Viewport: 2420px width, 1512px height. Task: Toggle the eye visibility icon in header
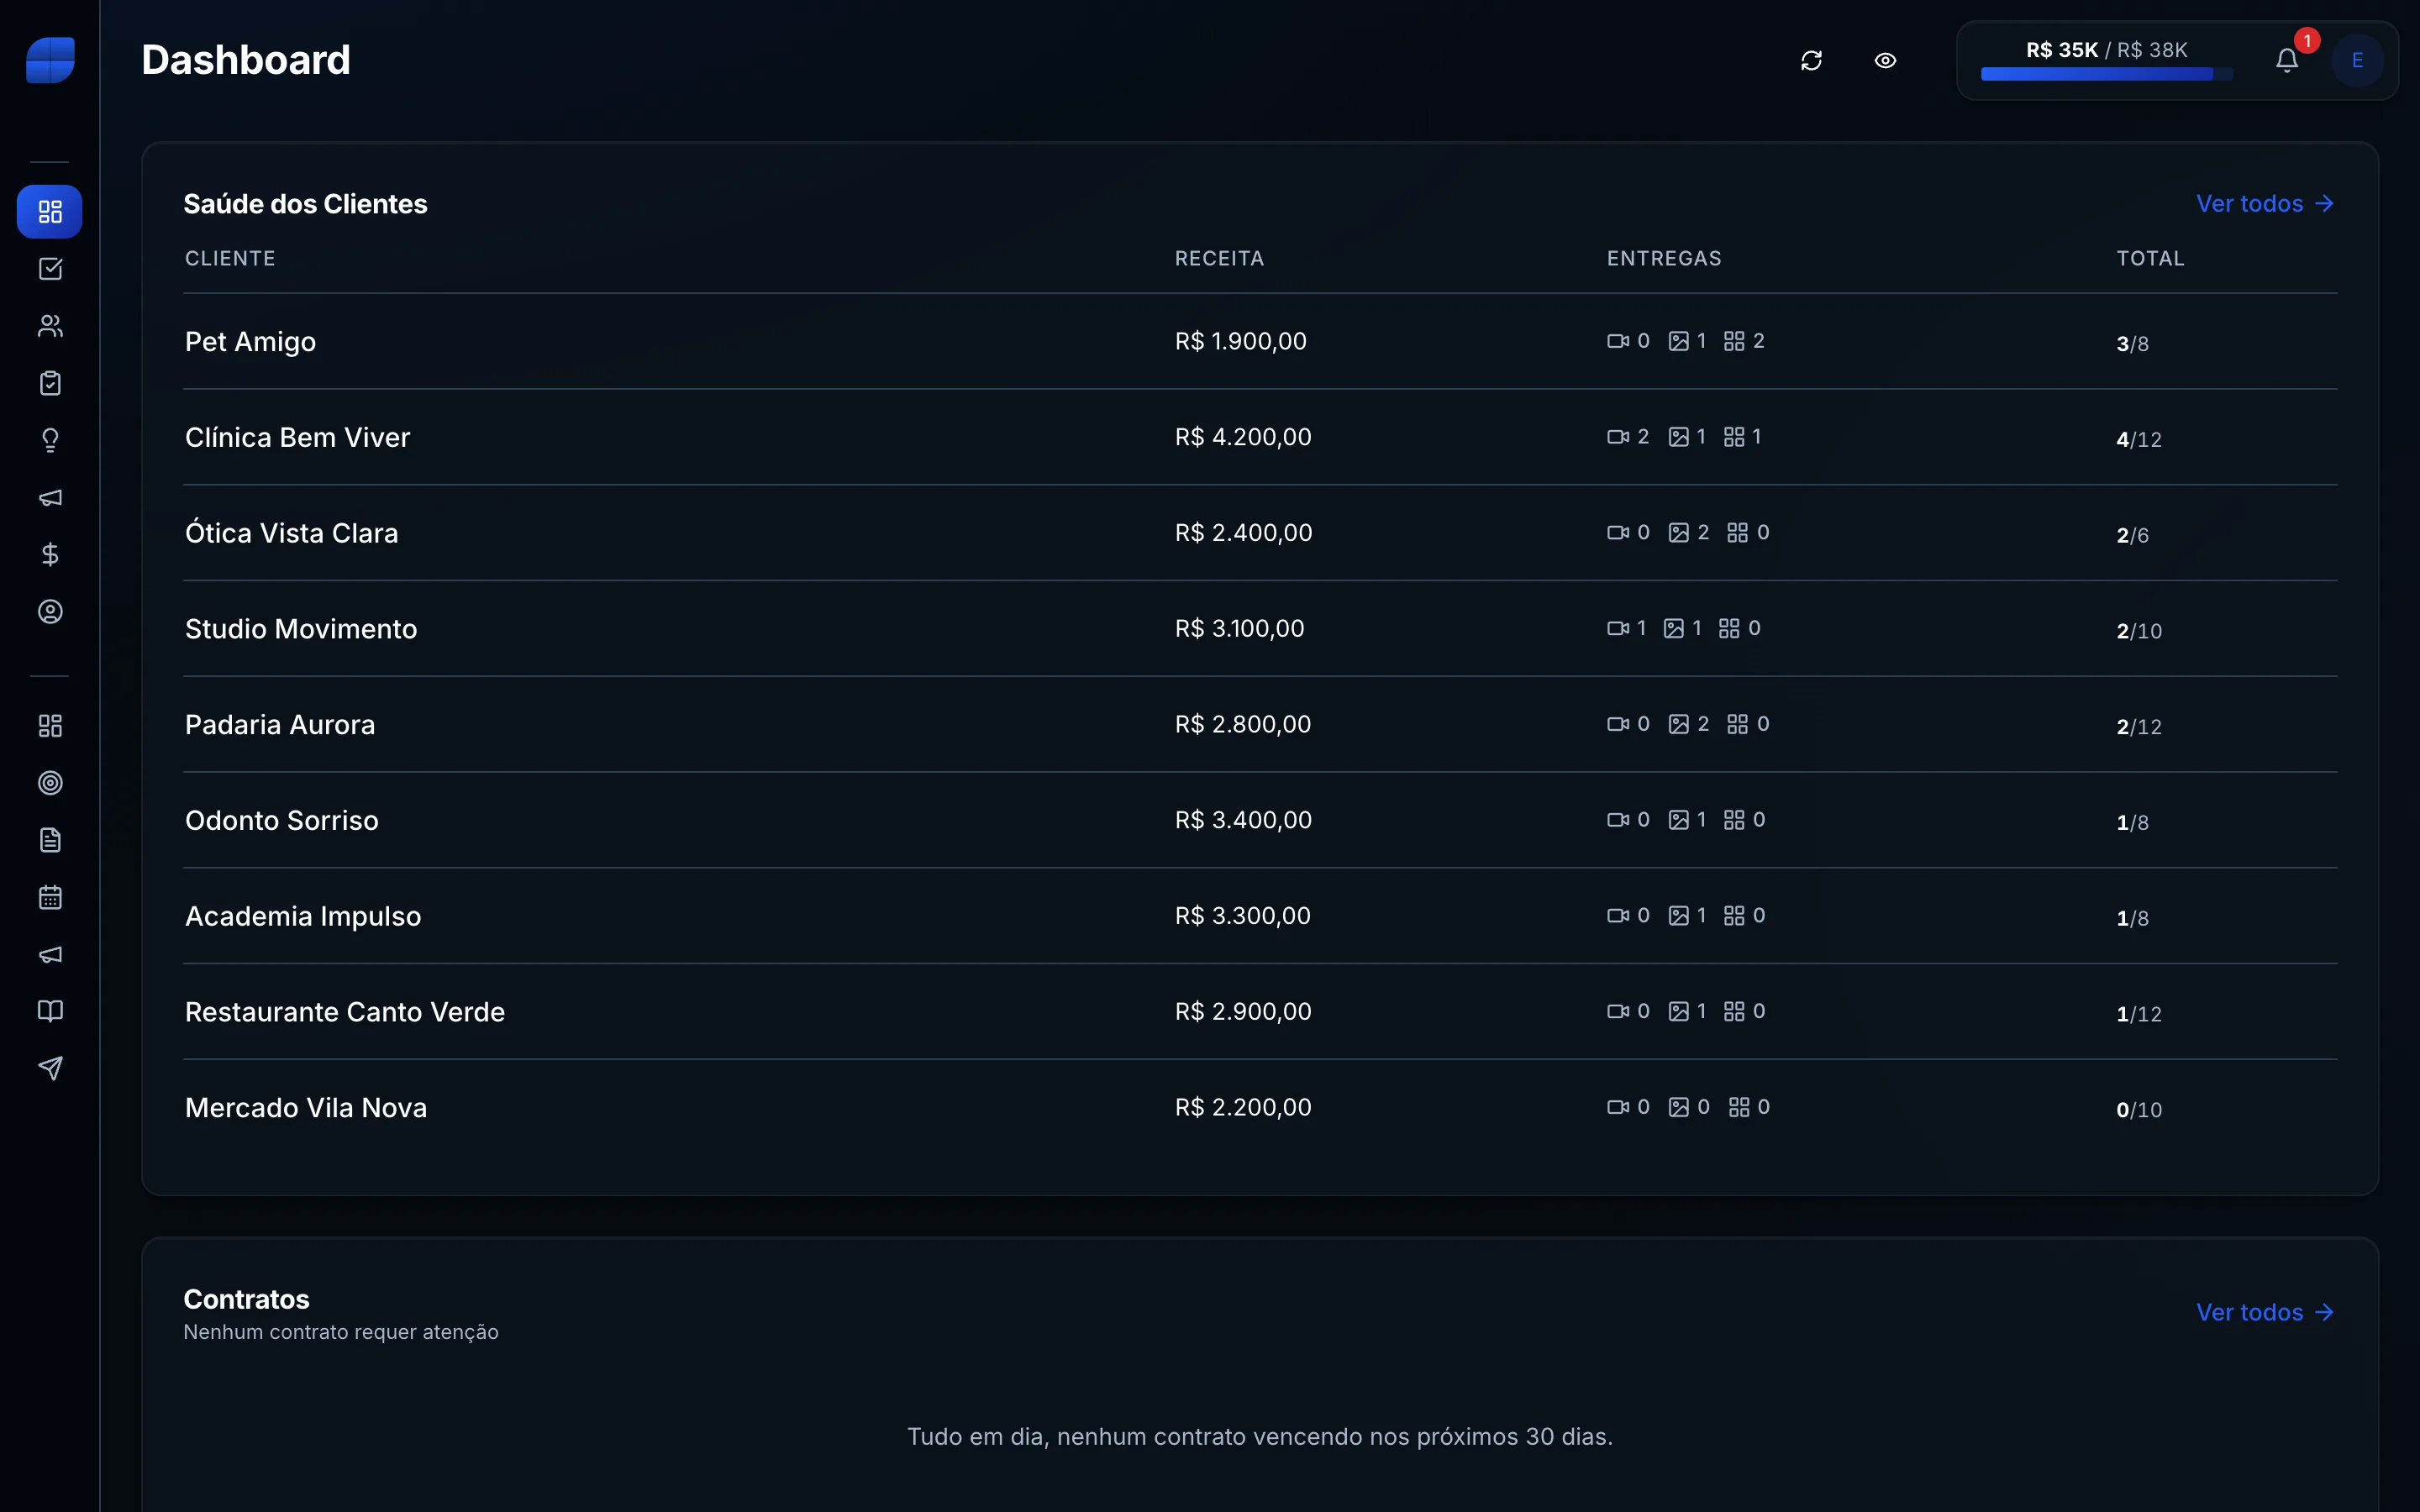pyautogui.click(x=1885, y=61)
